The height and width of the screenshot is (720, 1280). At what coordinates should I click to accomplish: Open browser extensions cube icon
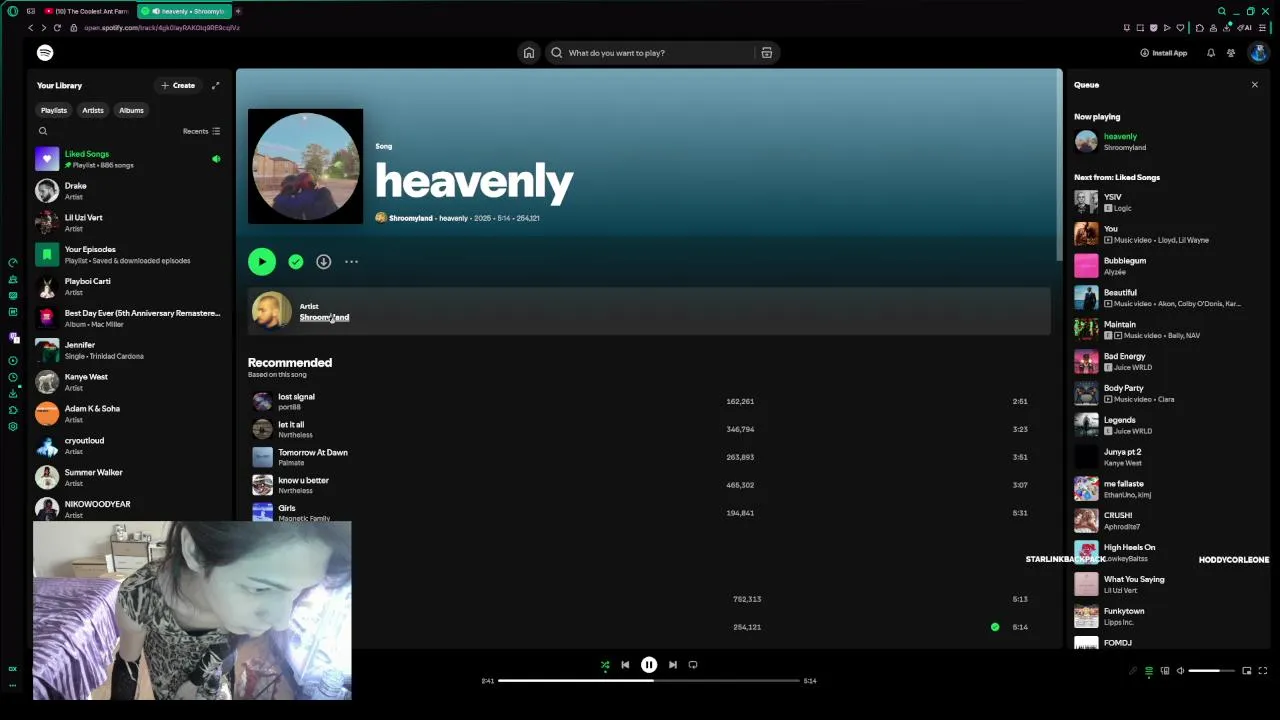[x=1200, y=28]
